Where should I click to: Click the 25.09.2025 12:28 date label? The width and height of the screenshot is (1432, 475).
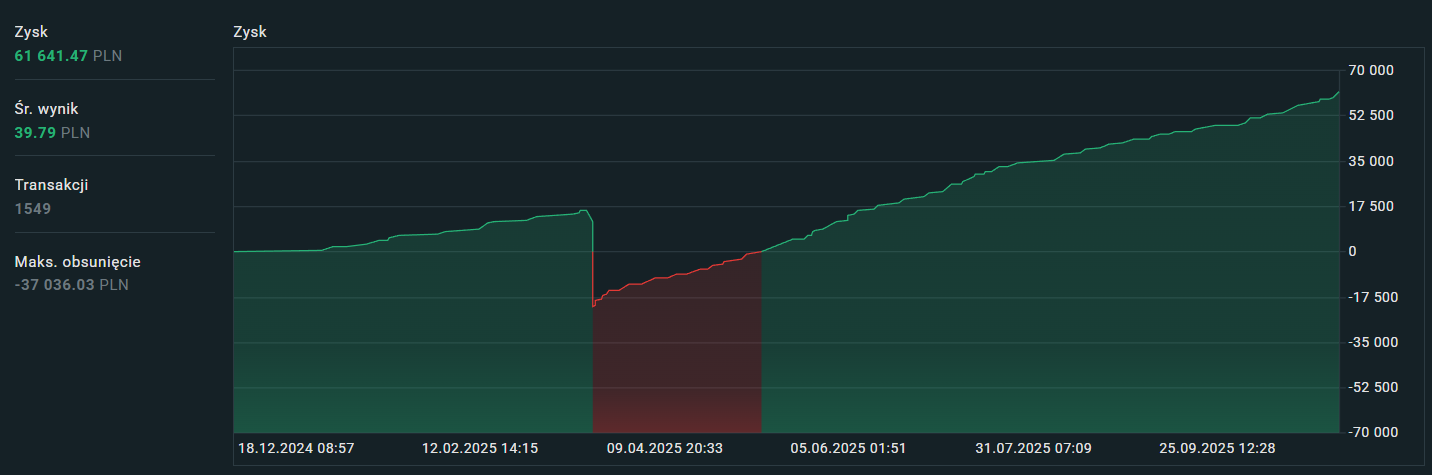pos(1217,448)
